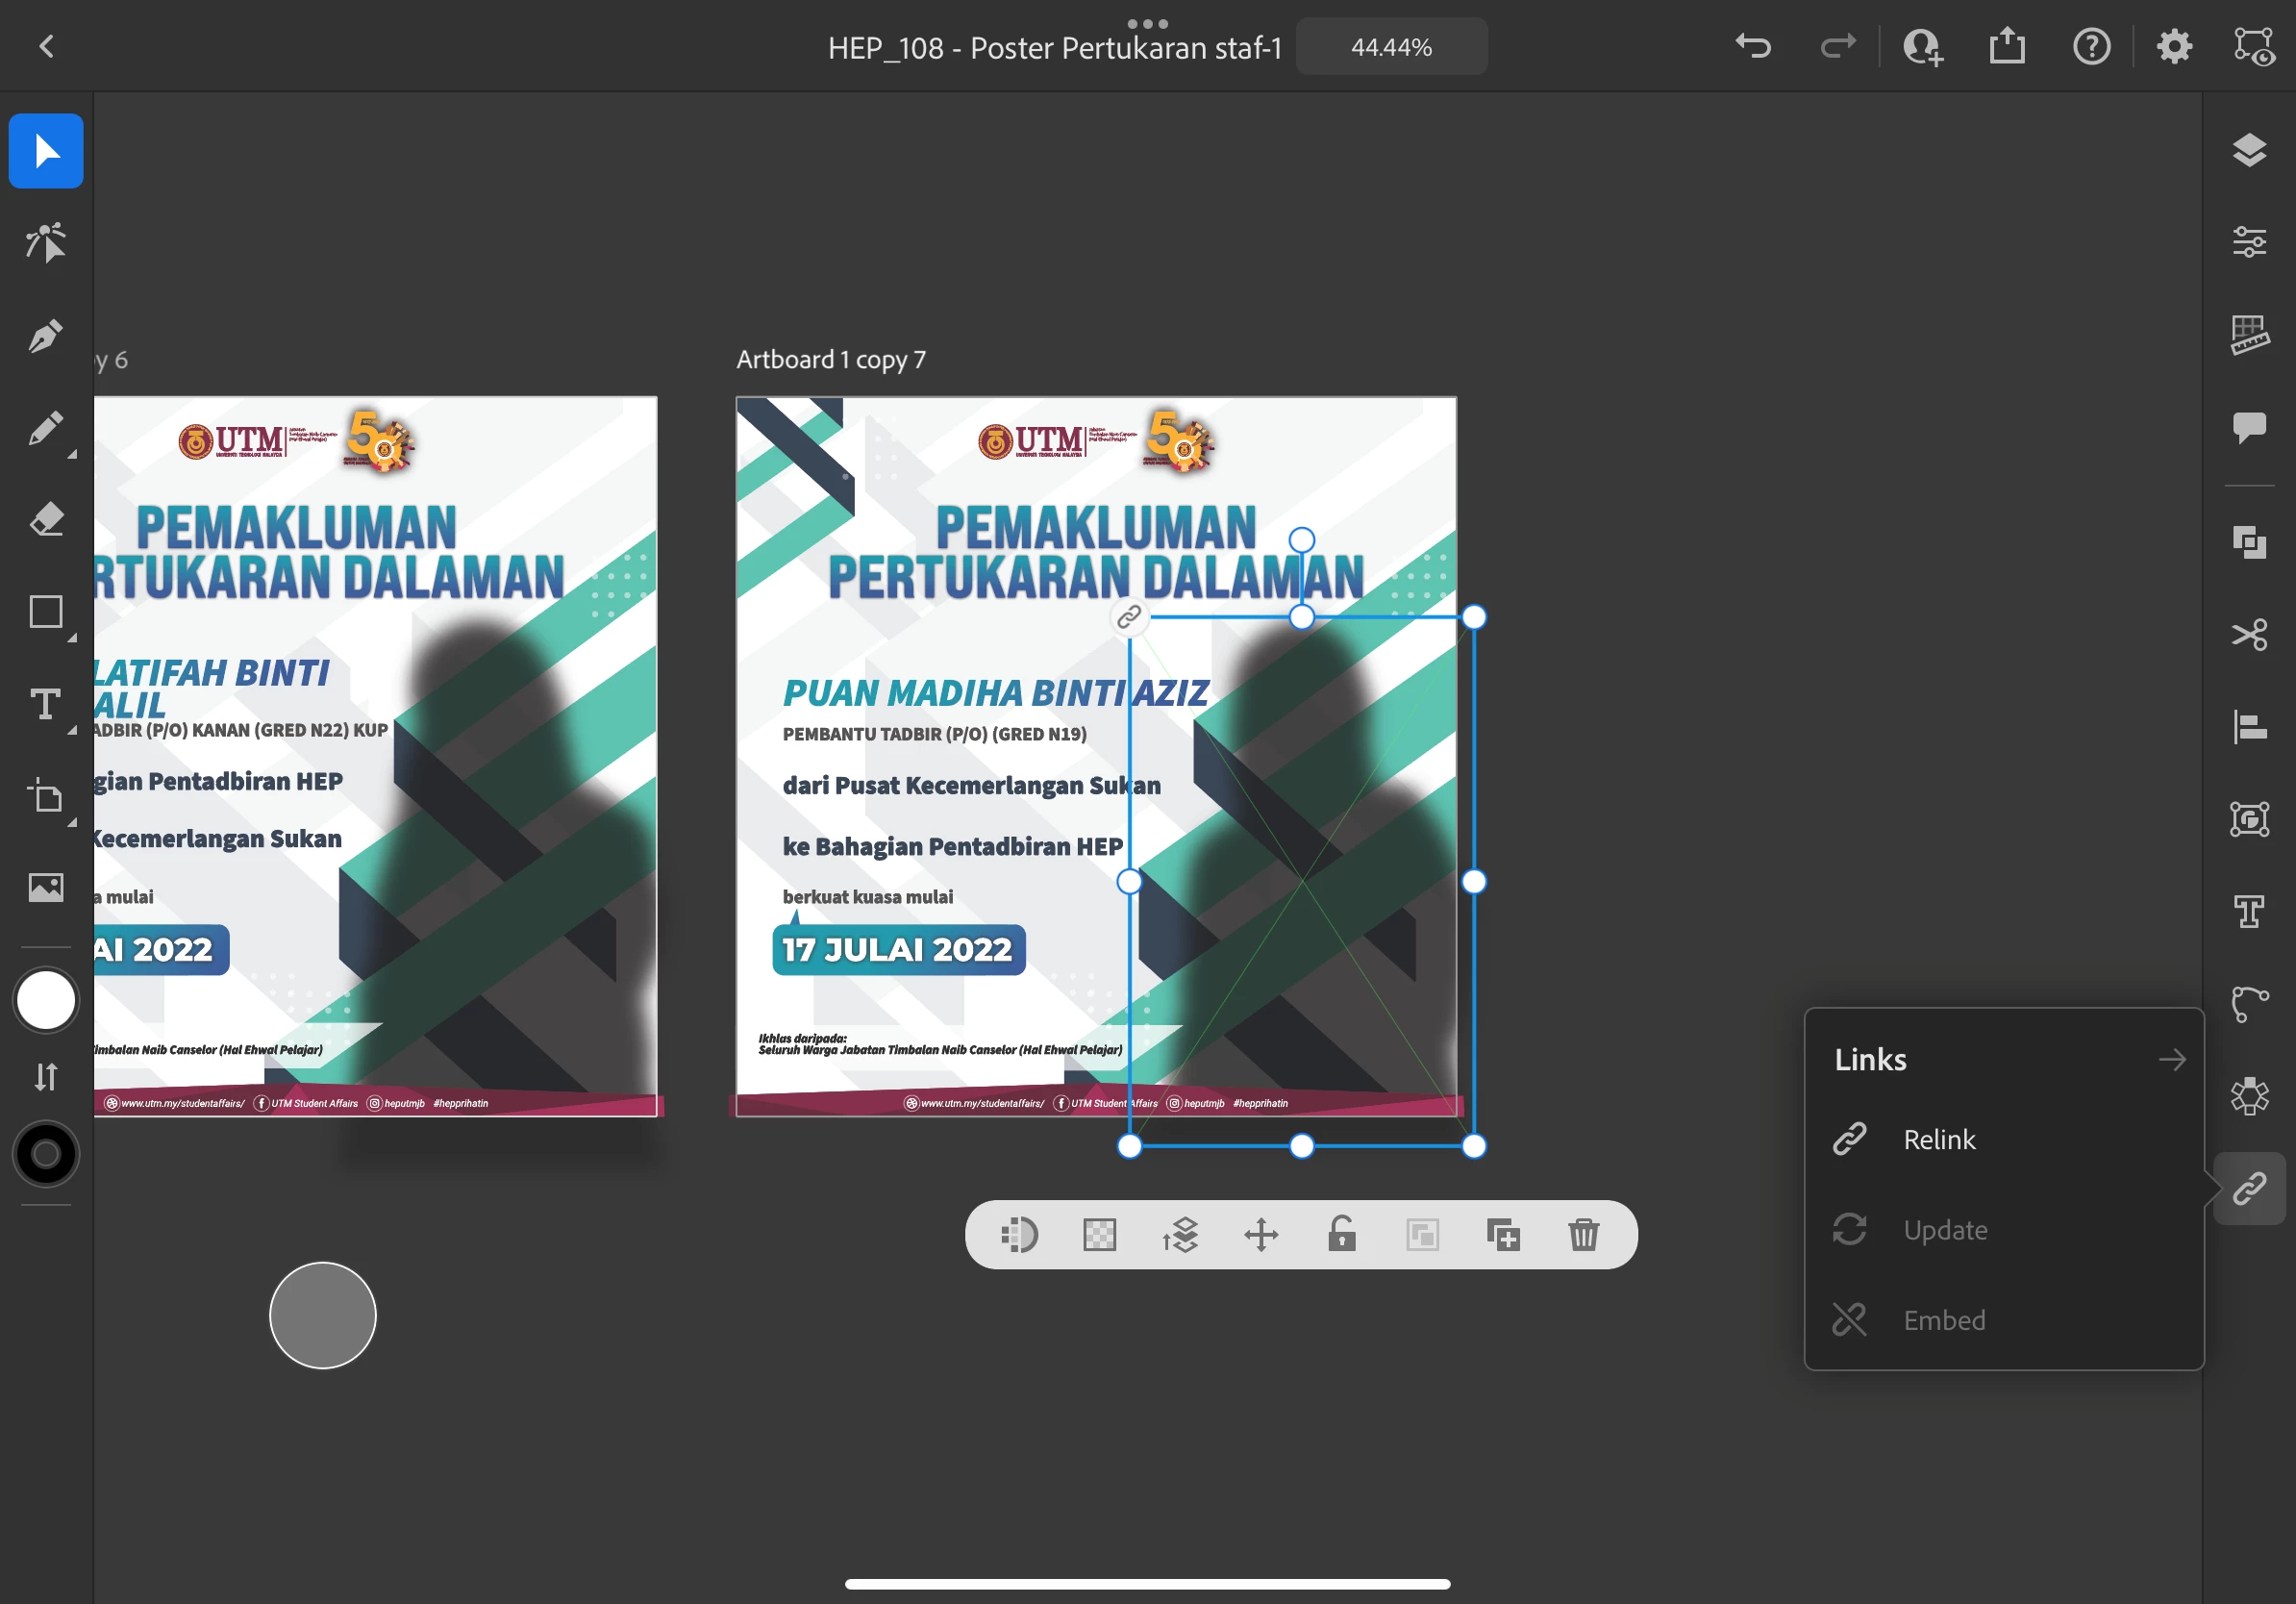The width and height of the screenshot is (2296, 1604).
Task: Click the linked image badge on artboard
Action: [x=1129, y=616]
